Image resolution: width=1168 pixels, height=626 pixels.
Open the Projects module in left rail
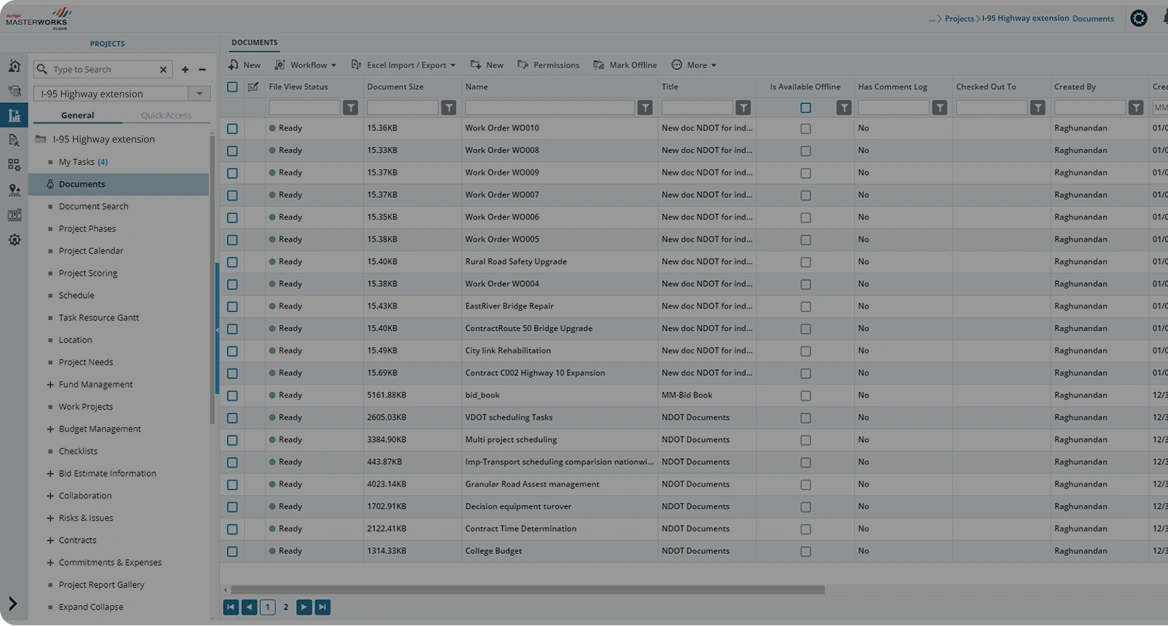click(x=14, y=115)
